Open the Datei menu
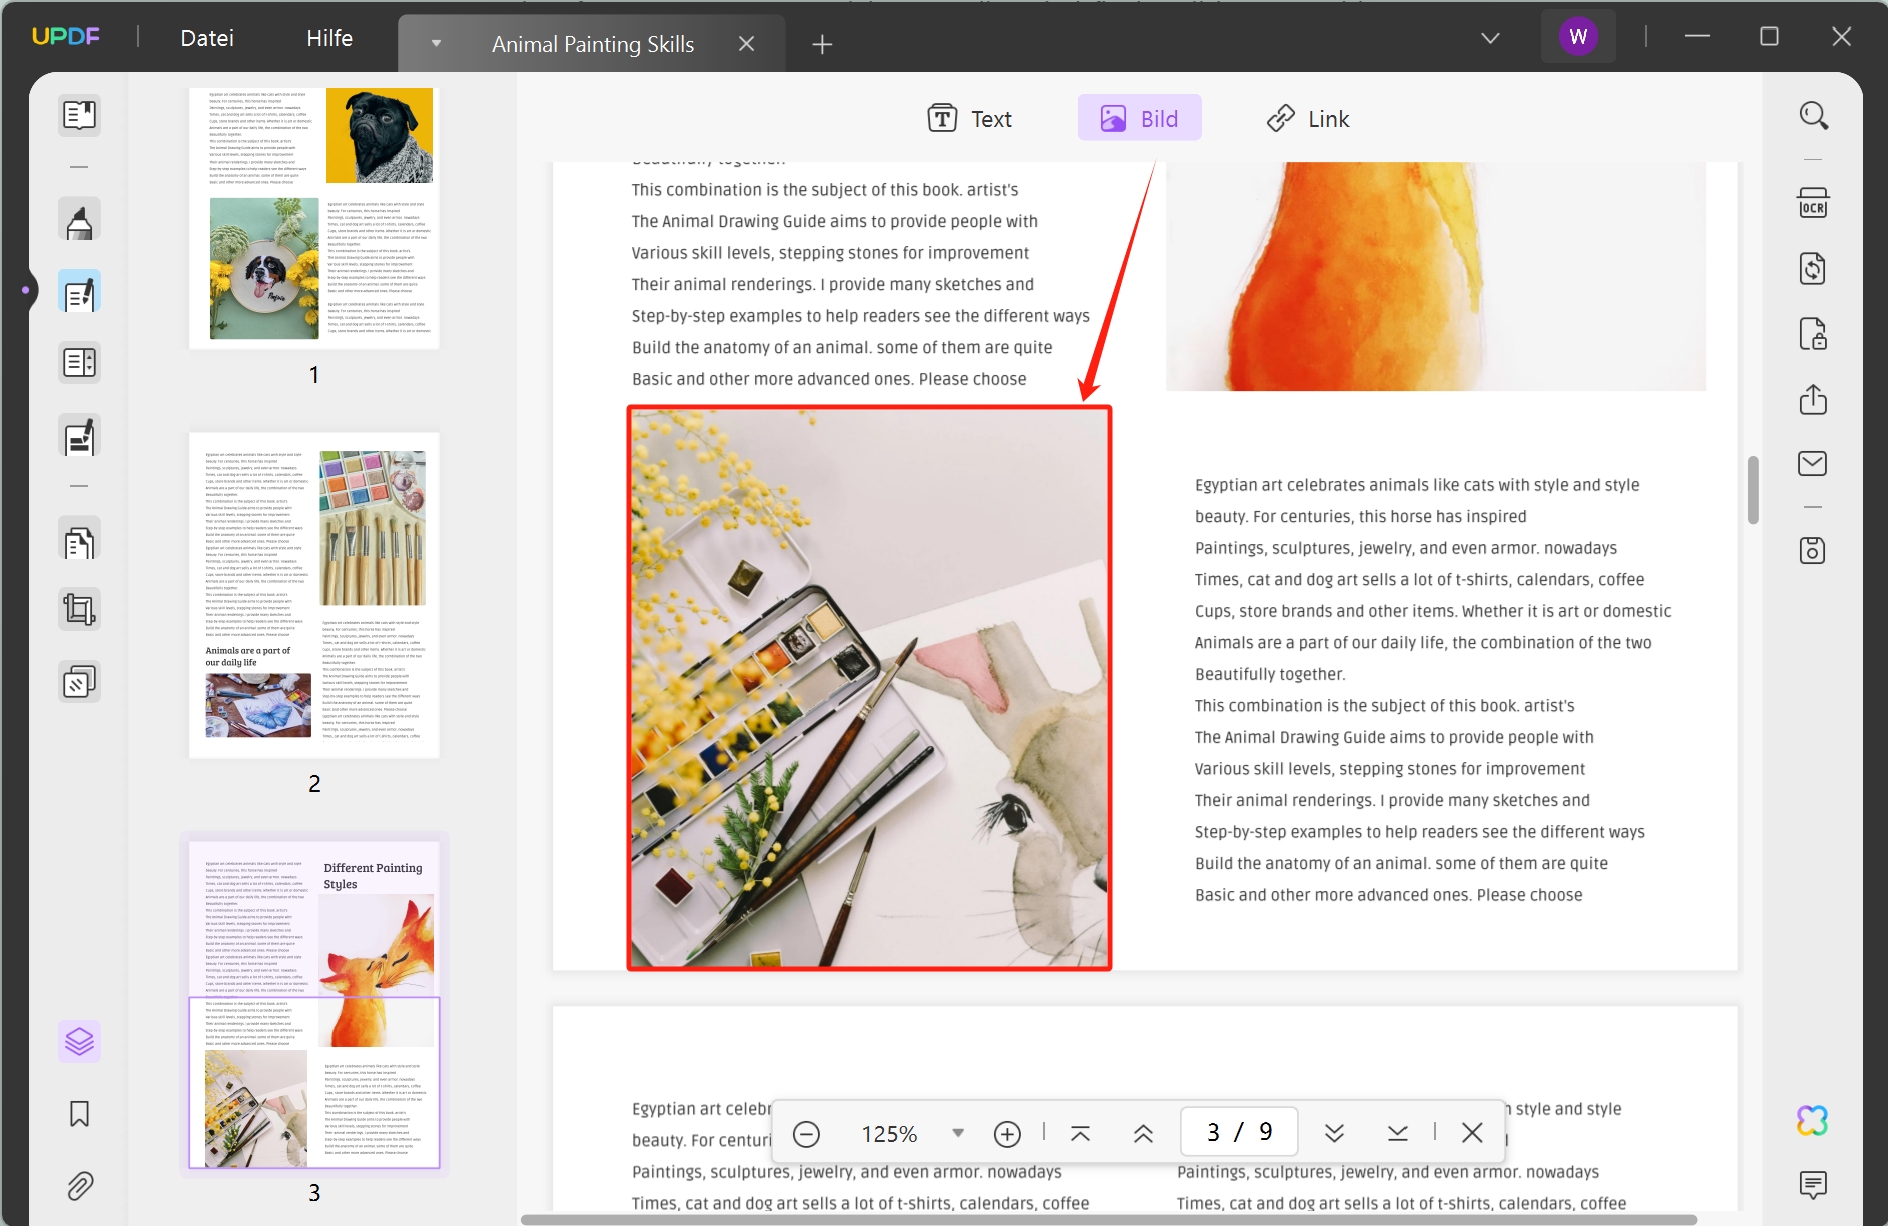Viewport: 1888px width, 1226px height. (x=207, y=38)
